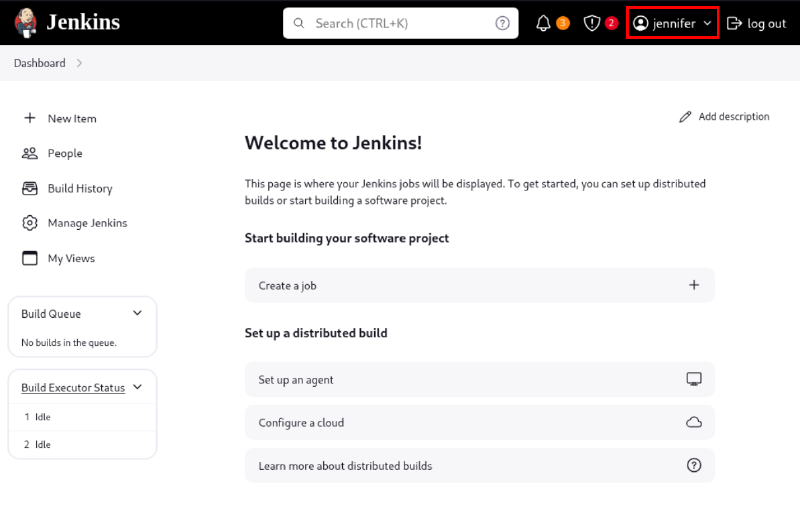The height and width of the screenshot is (506, 800).
Task: Expand the breadcrumb chevron after Dashboard
Action: pyautogui.click(x=79, y=63)
